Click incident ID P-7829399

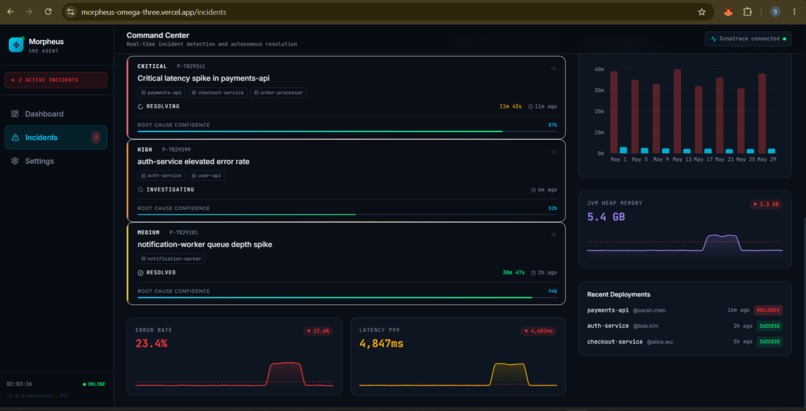(176, 150)
